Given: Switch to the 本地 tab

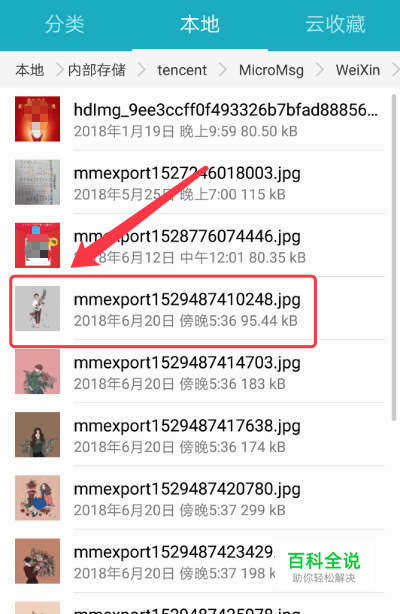Looking at the screenshot, I should point(200,24).
